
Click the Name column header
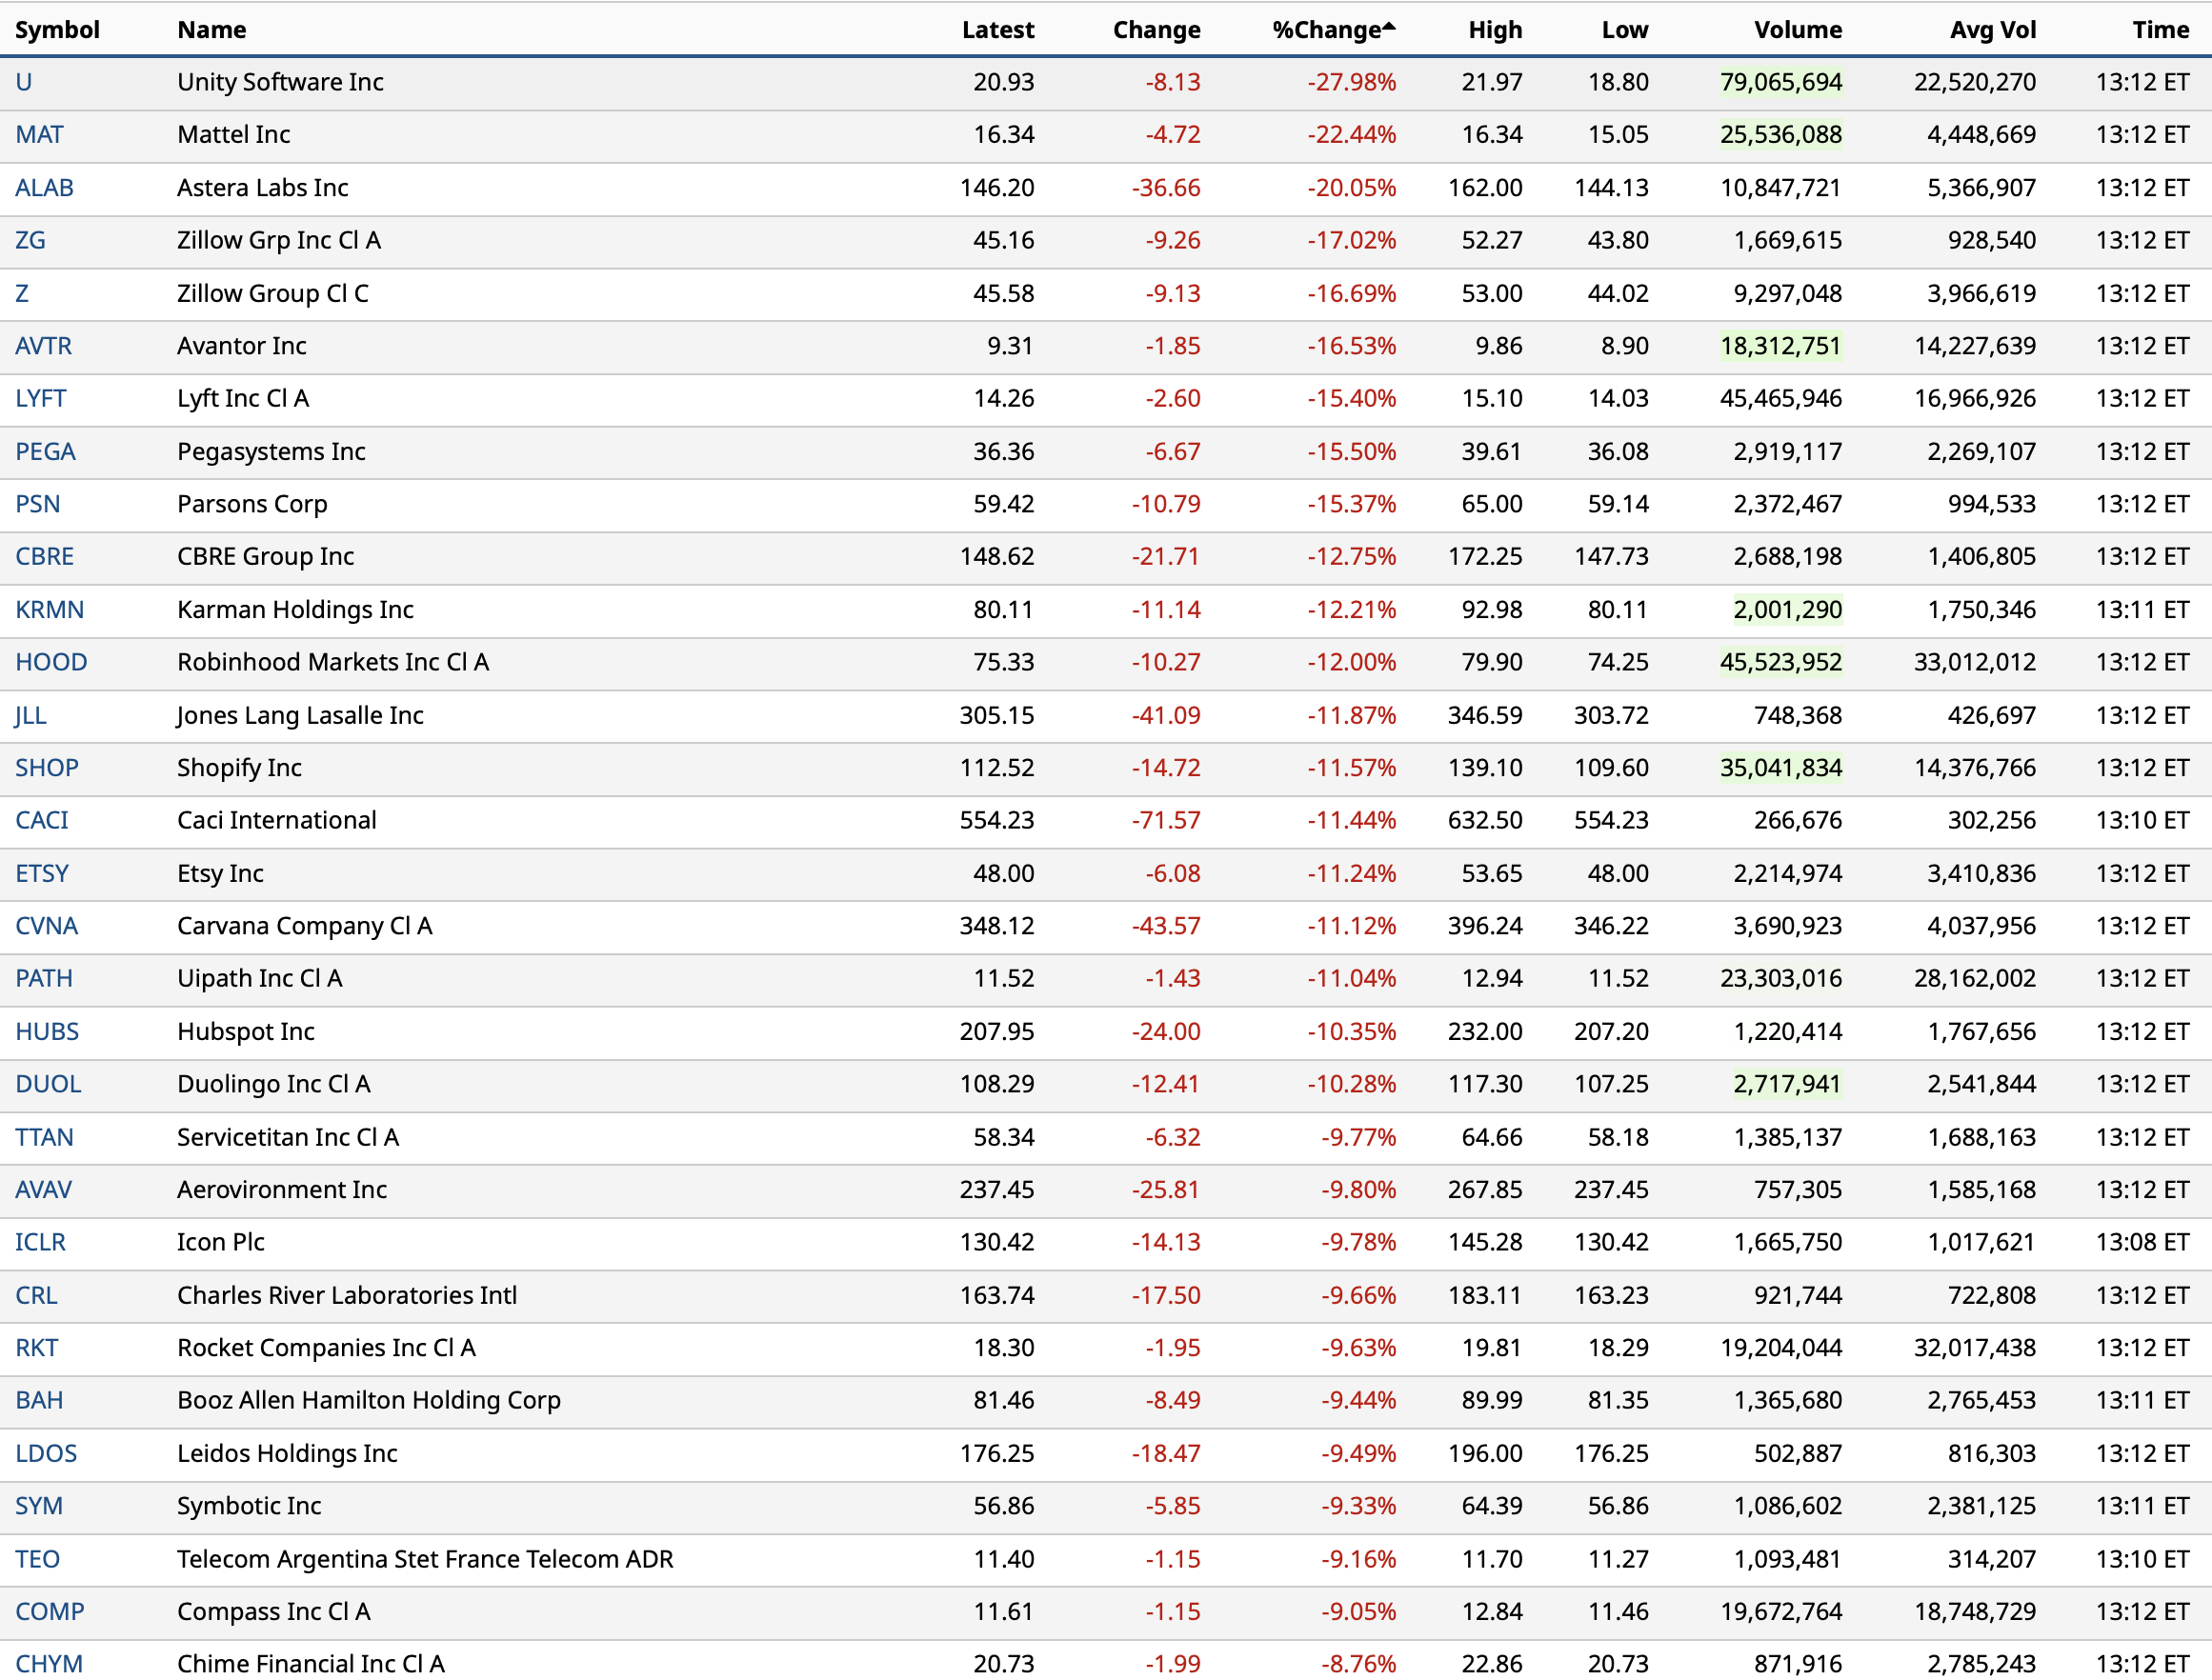tap(211, 30)
